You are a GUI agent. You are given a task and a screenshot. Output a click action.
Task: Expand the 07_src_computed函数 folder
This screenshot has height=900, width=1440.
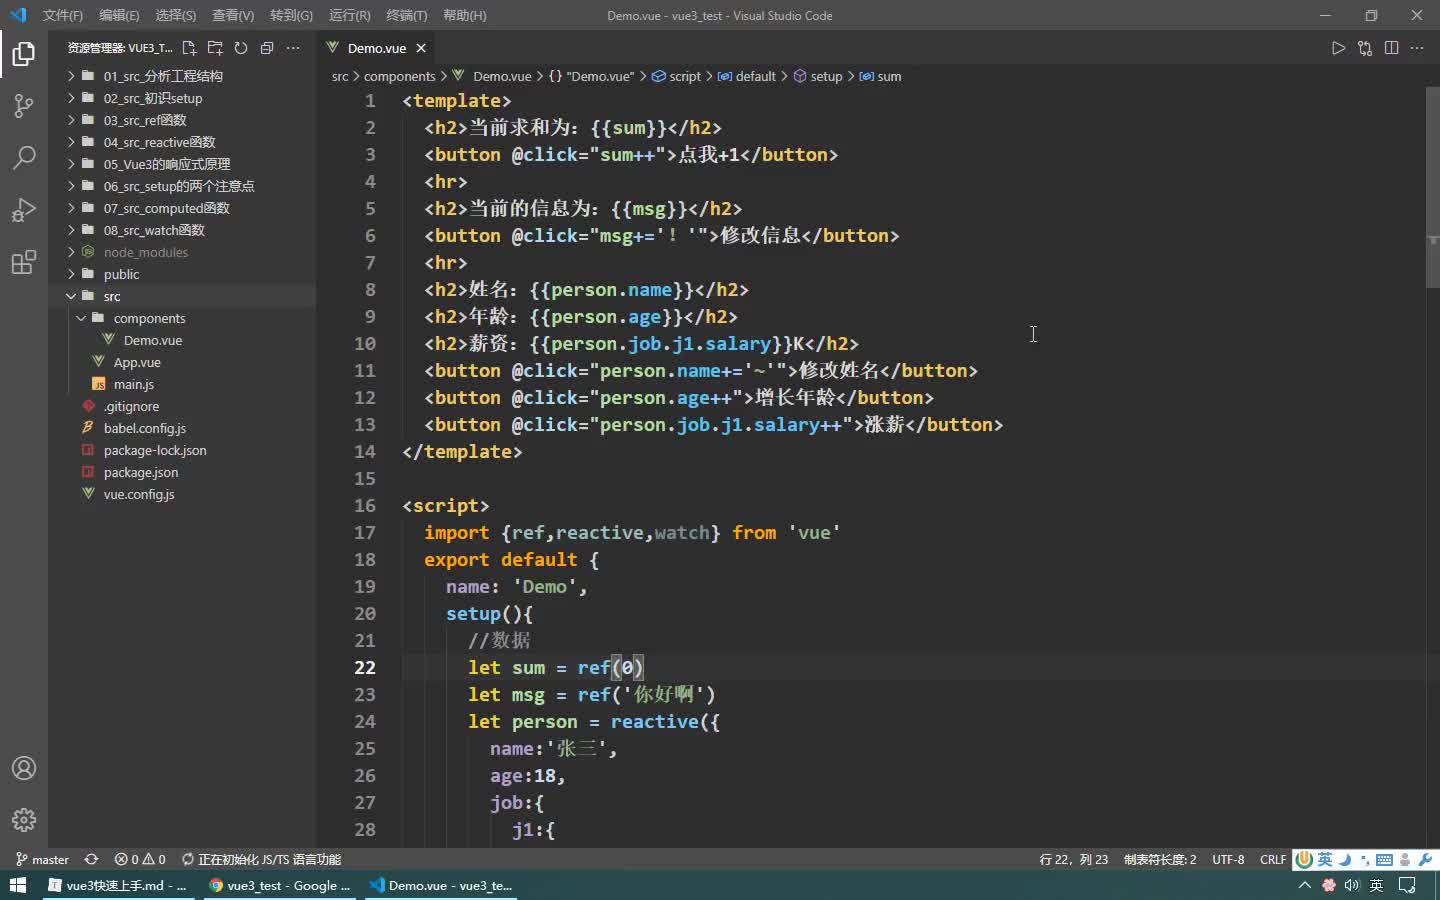click(x=182, y=208)
